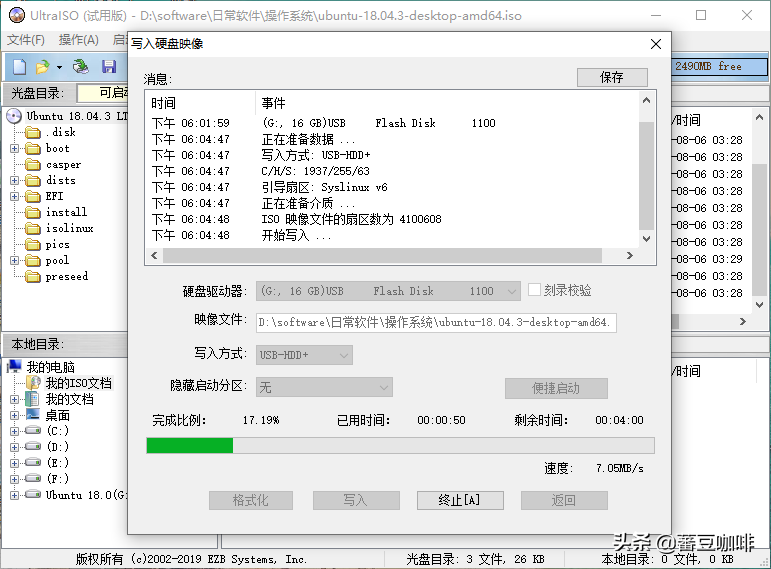Select the Ubuntu 18.0(G:) drive icon

[x=33, y=494]
